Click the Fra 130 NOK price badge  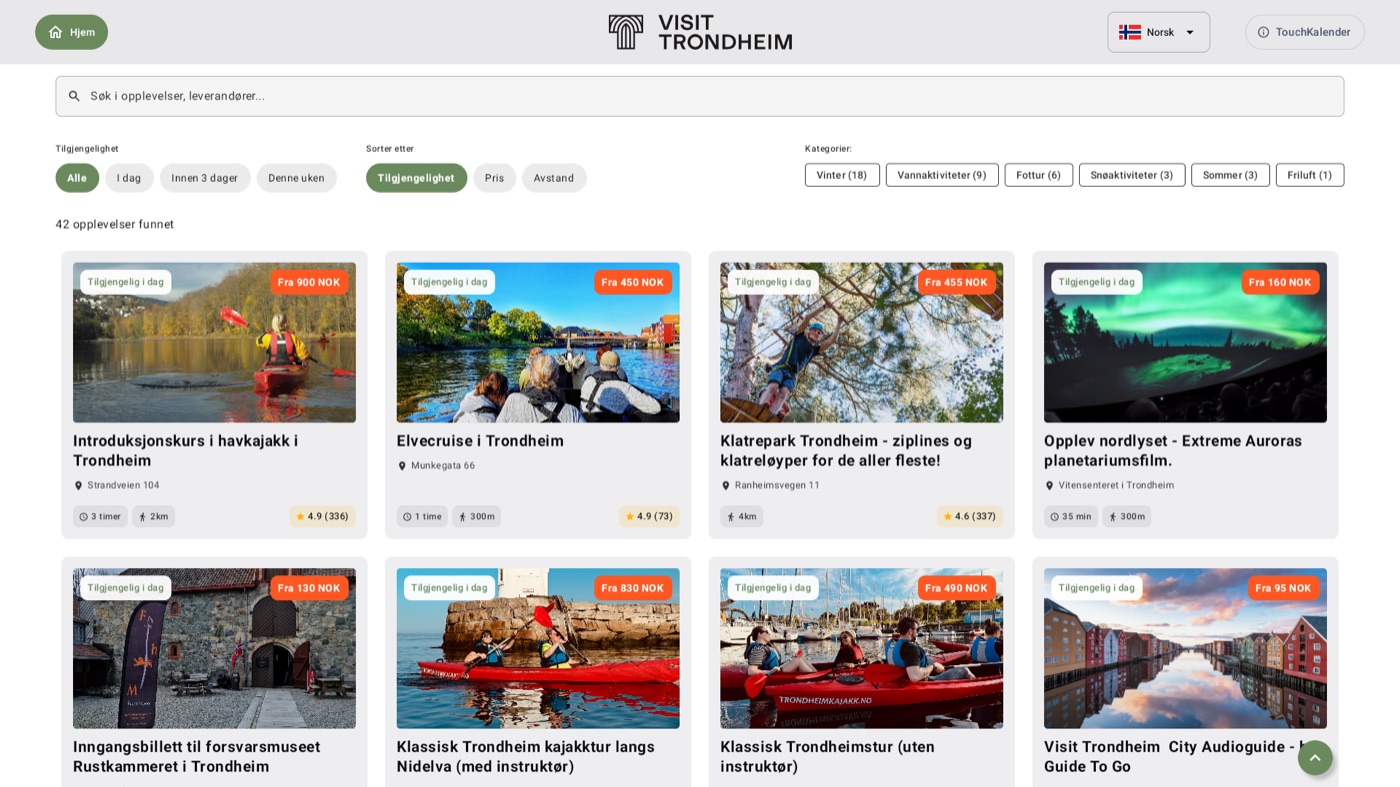coord(309,588)
